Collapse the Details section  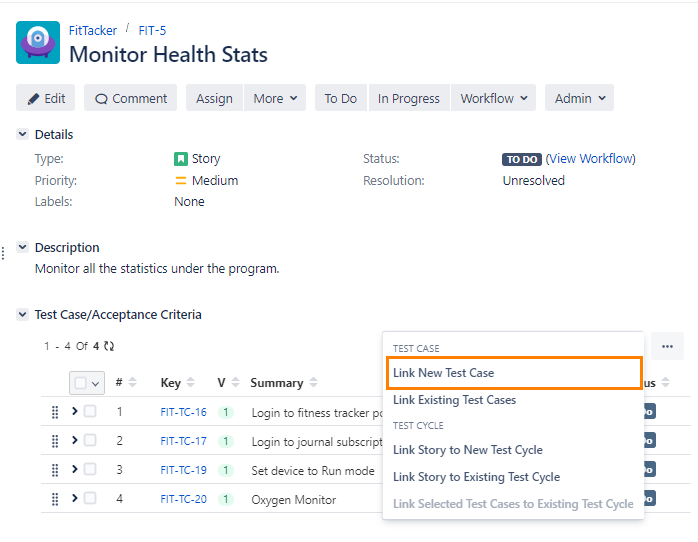point(22,134)
